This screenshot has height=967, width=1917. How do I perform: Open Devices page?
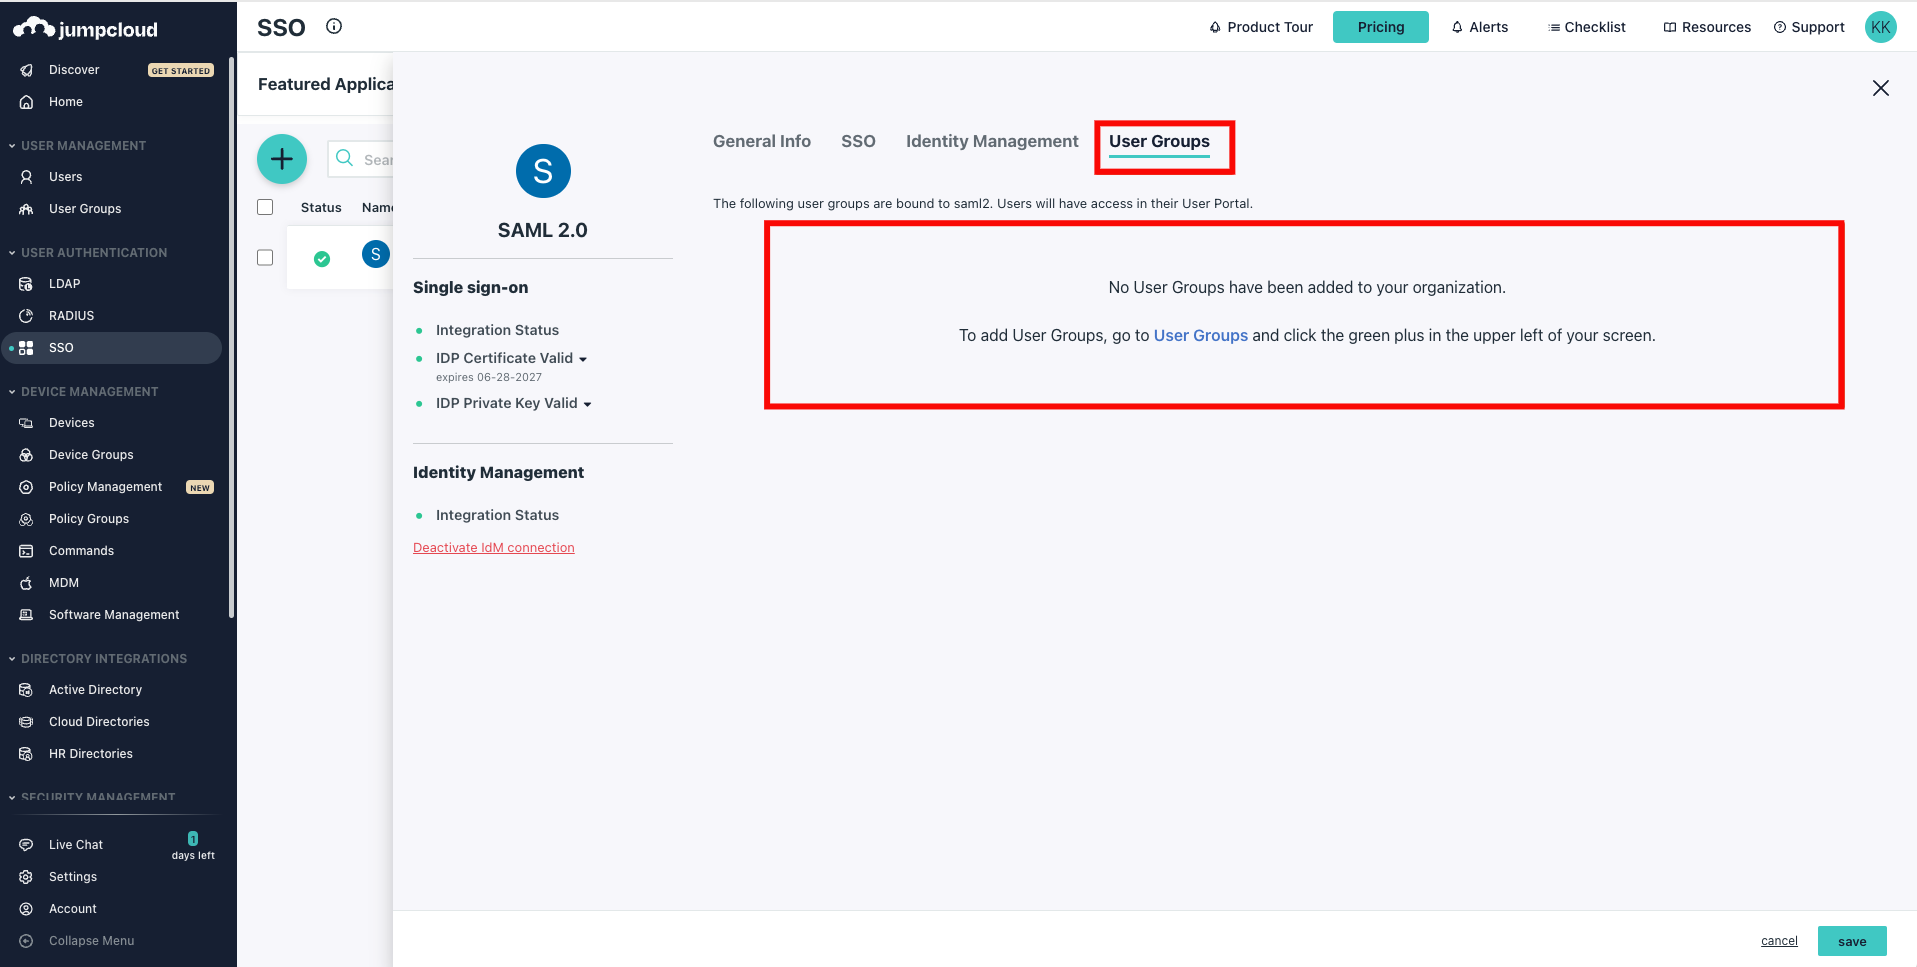71,423
